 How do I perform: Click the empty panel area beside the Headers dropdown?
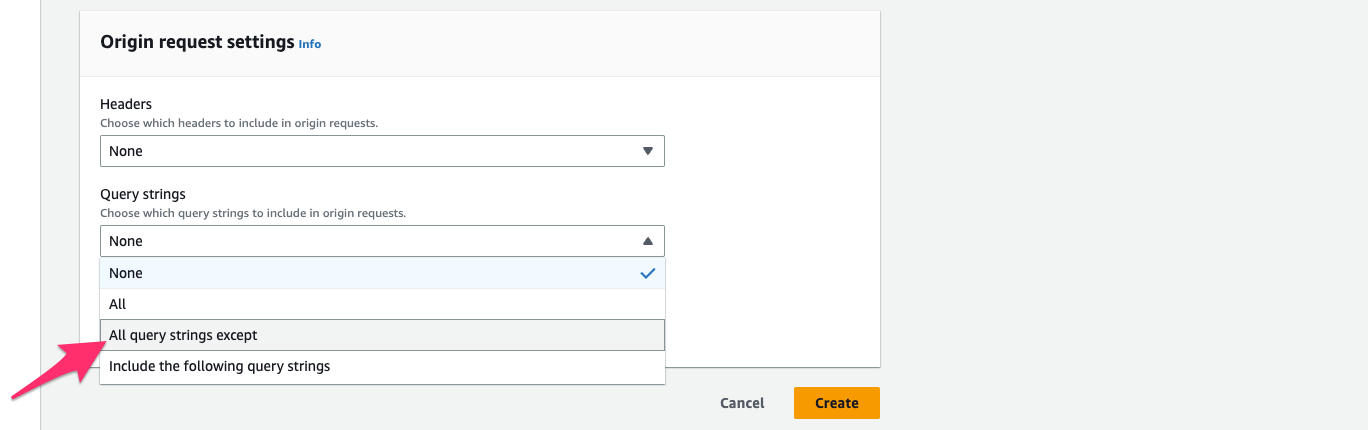(770, 151)
